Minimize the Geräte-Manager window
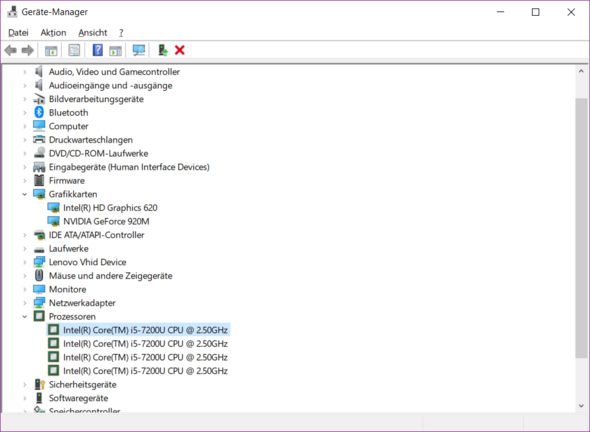Screen dimensions: 590x432 coord(500,12)
